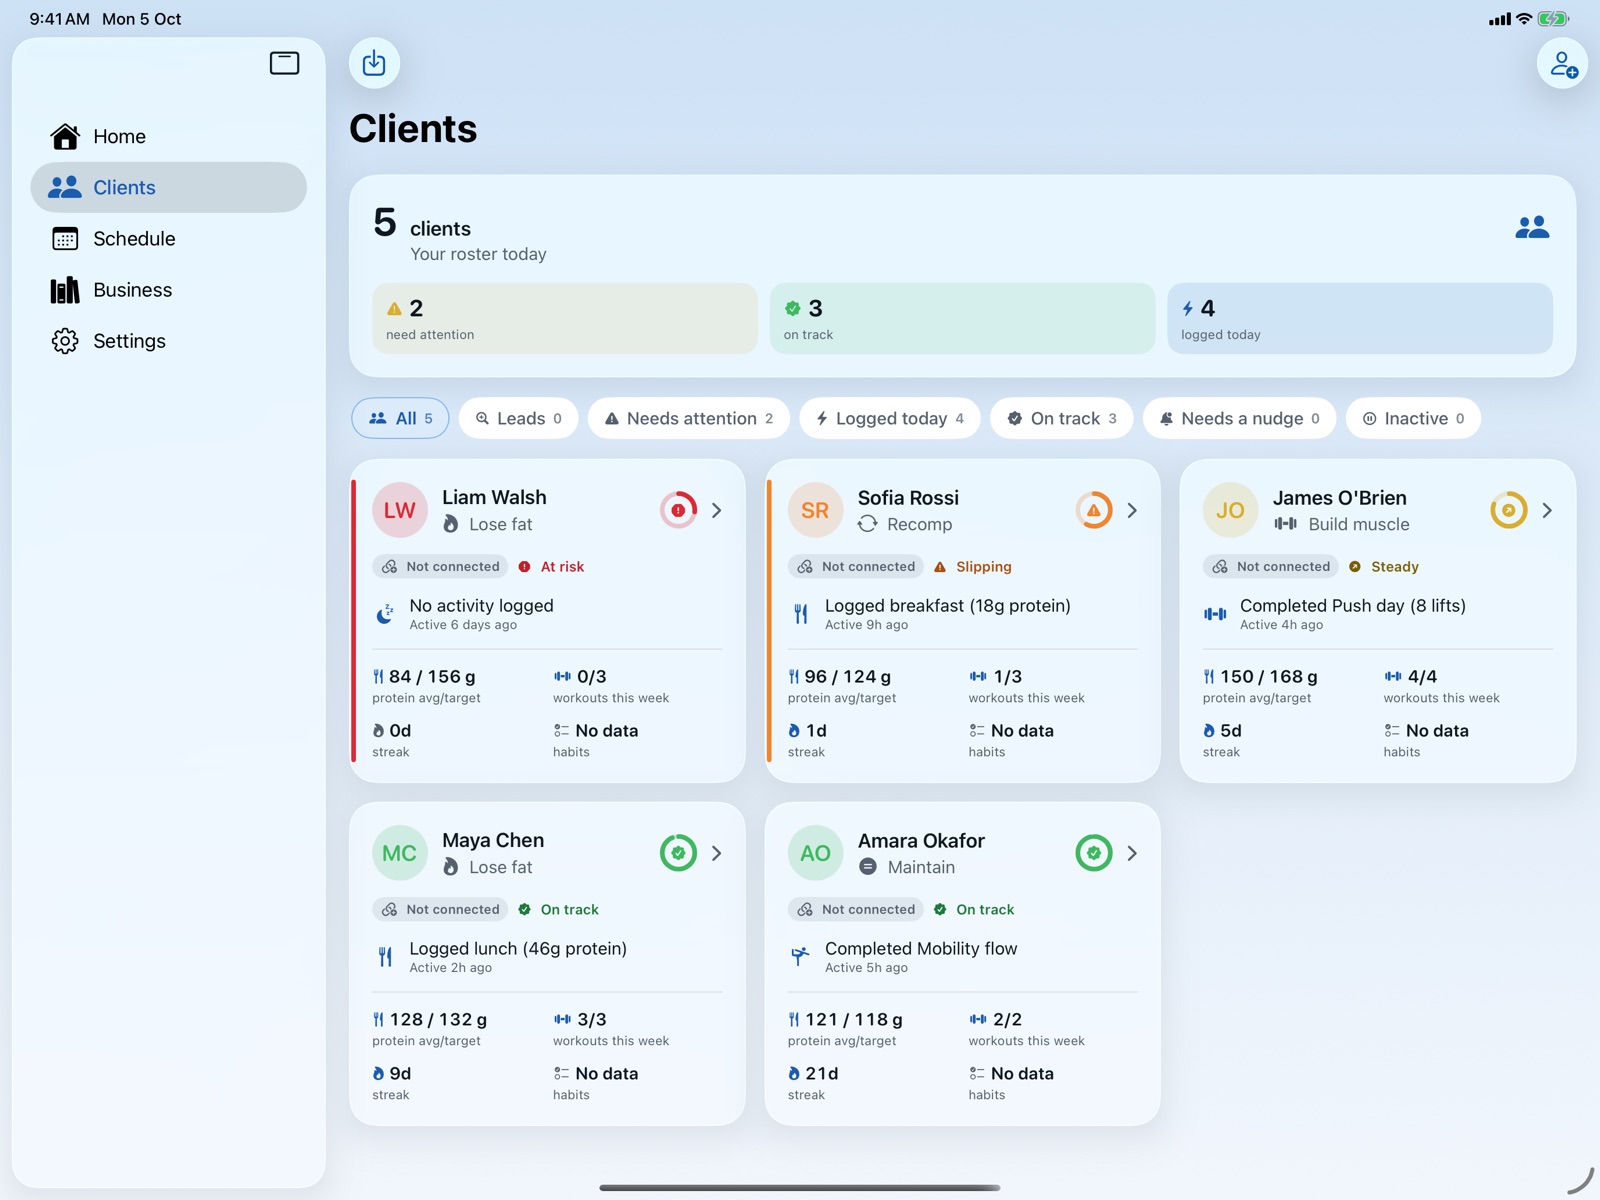Click the Settings gear icon
This screenshot has height=1200, width=1600.
tap(65, 341)
